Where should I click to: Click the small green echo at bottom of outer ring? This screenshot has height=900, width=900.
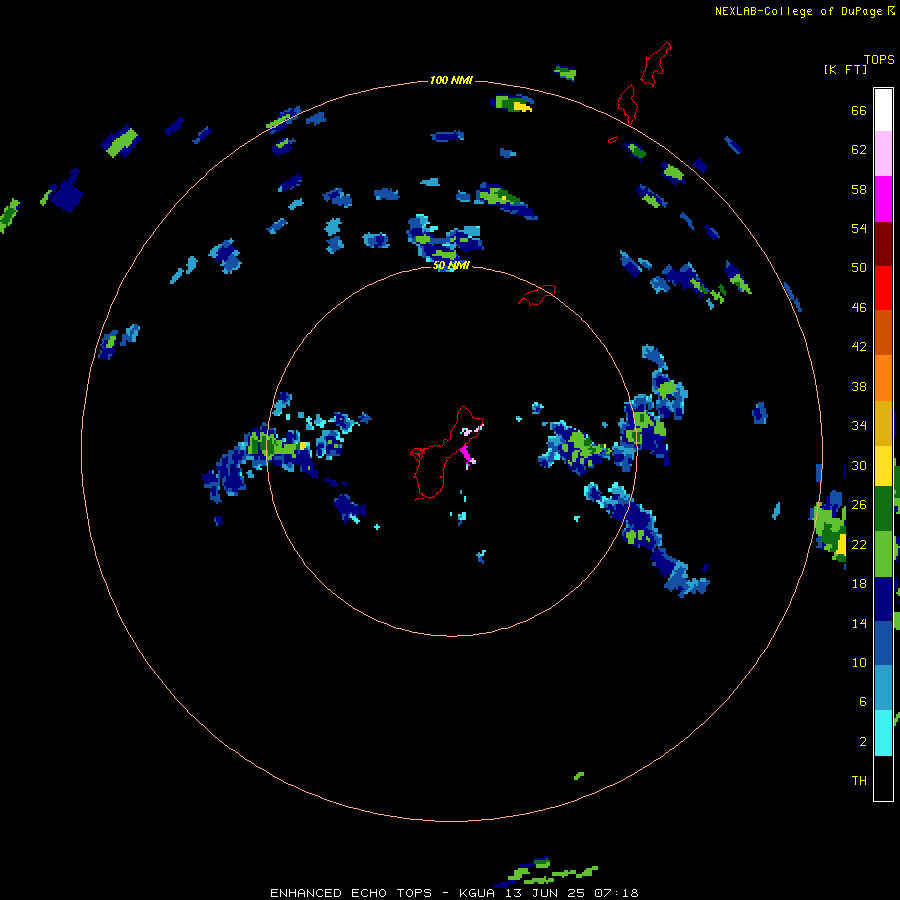[x=579, y=775]
